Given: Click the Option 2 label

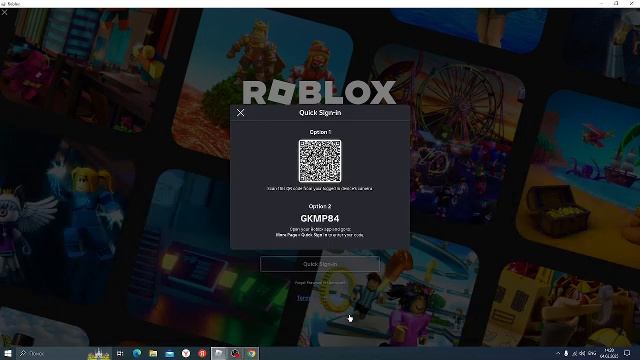Looking at the screenshot, I should [x=320, y=206].
